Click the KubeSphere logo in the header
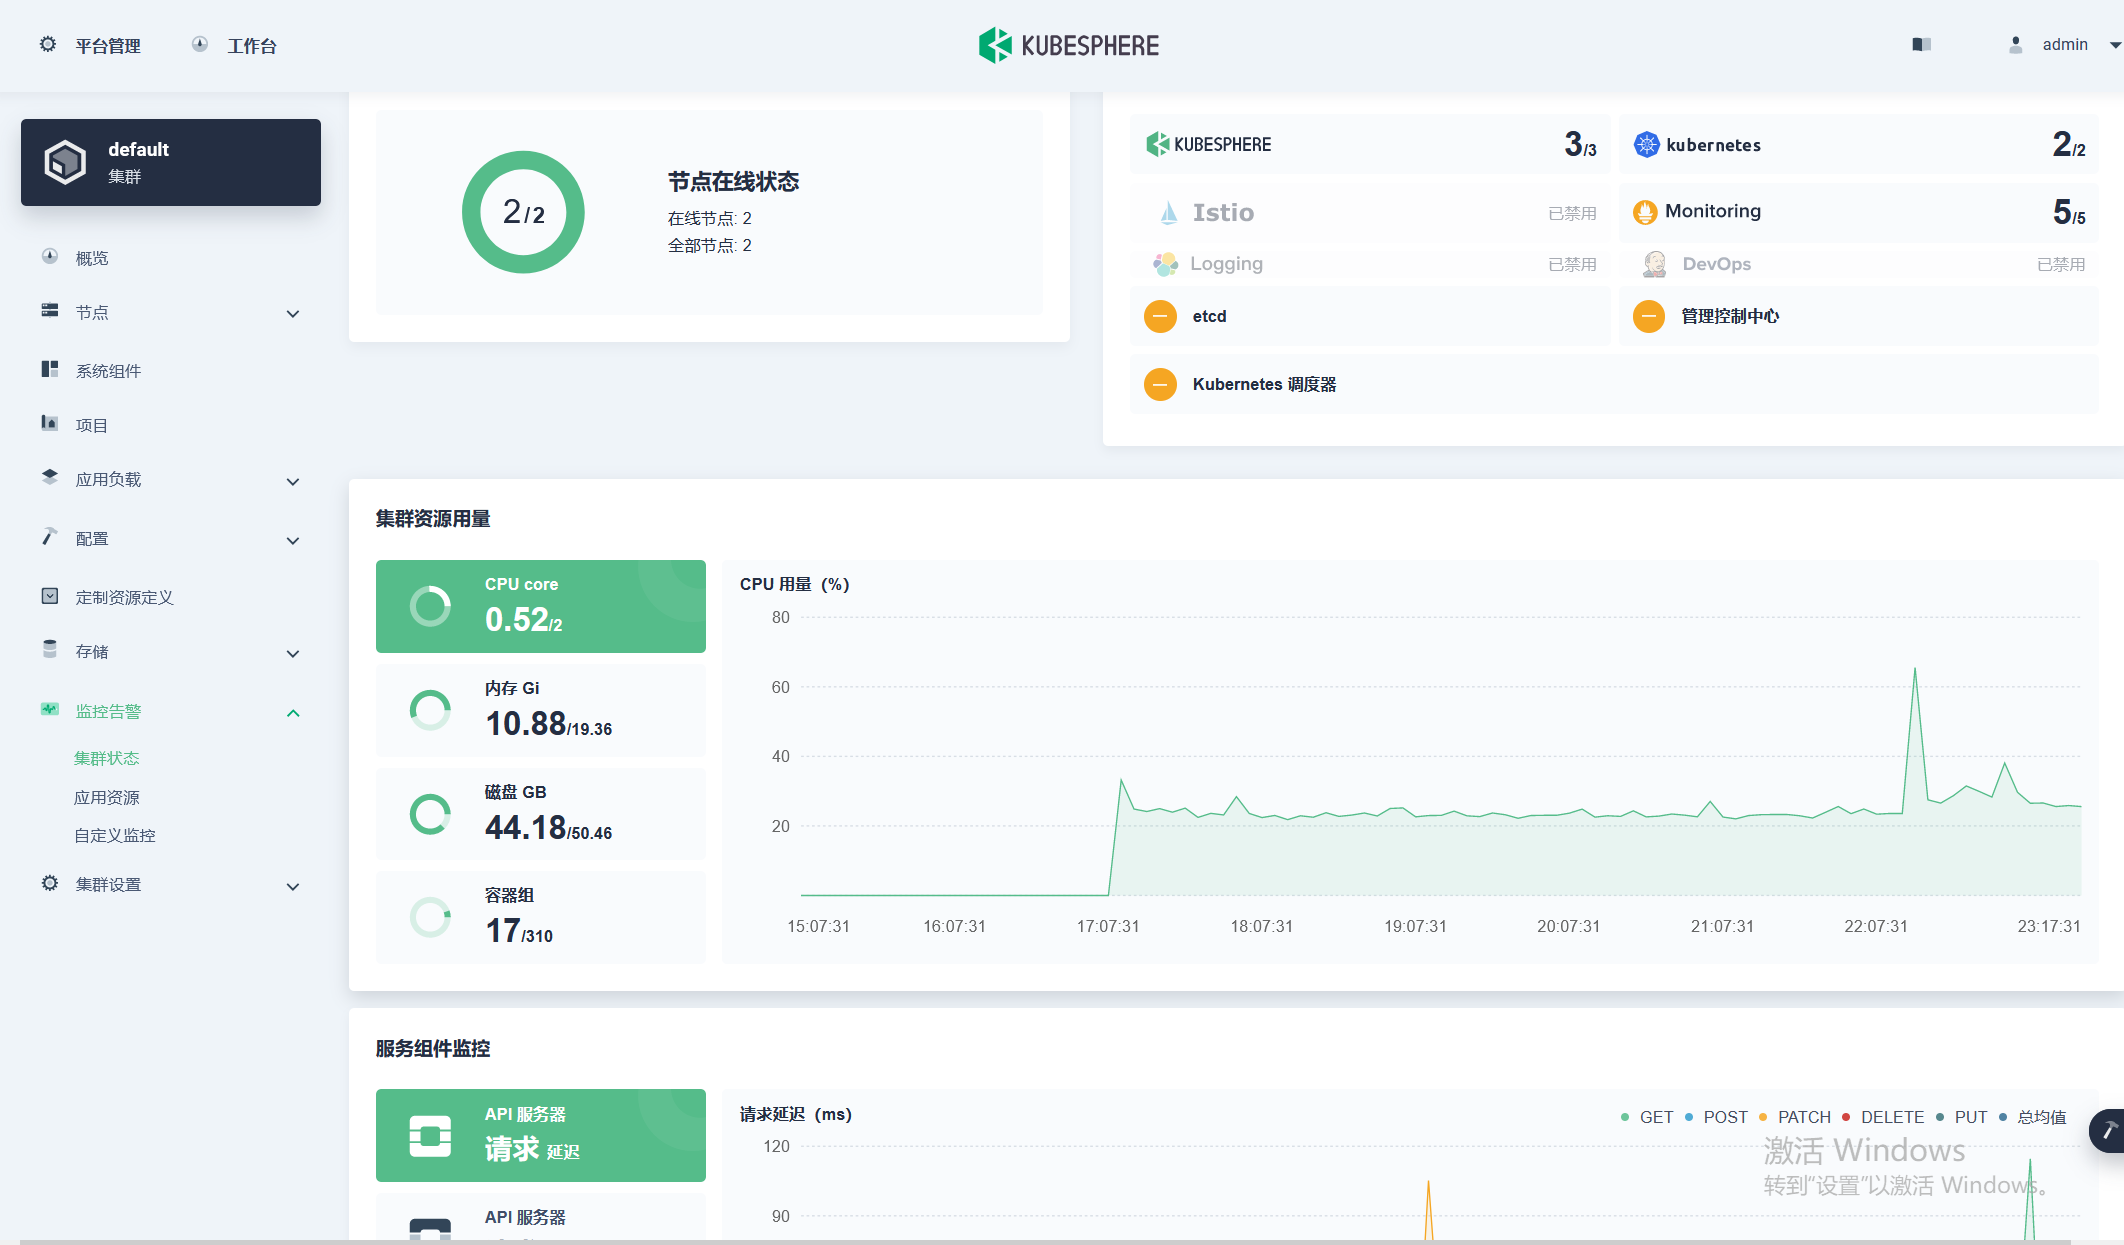 [x=1068, y=45]
